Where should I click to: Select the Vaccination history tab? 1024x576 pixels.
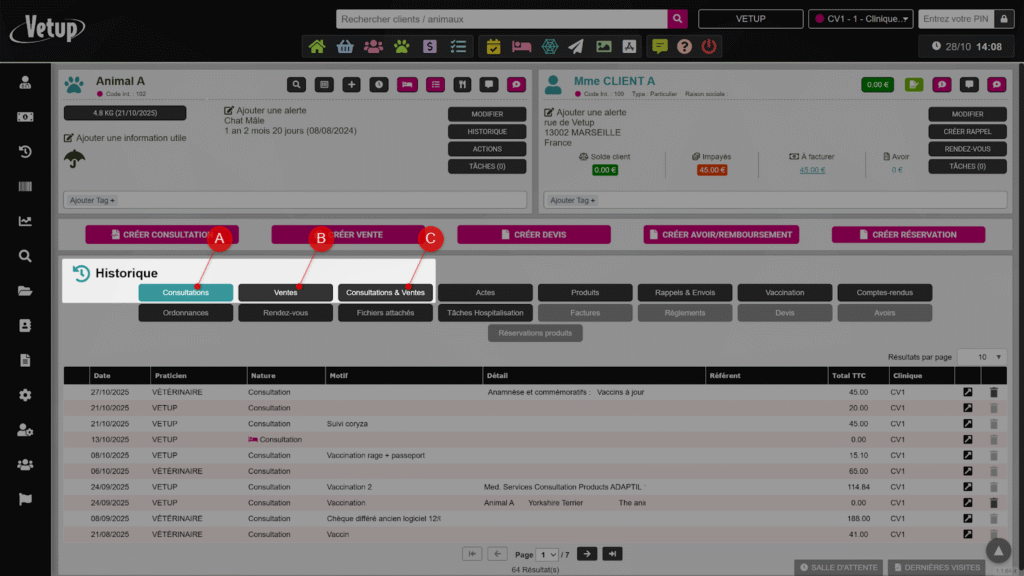[785, 292]
